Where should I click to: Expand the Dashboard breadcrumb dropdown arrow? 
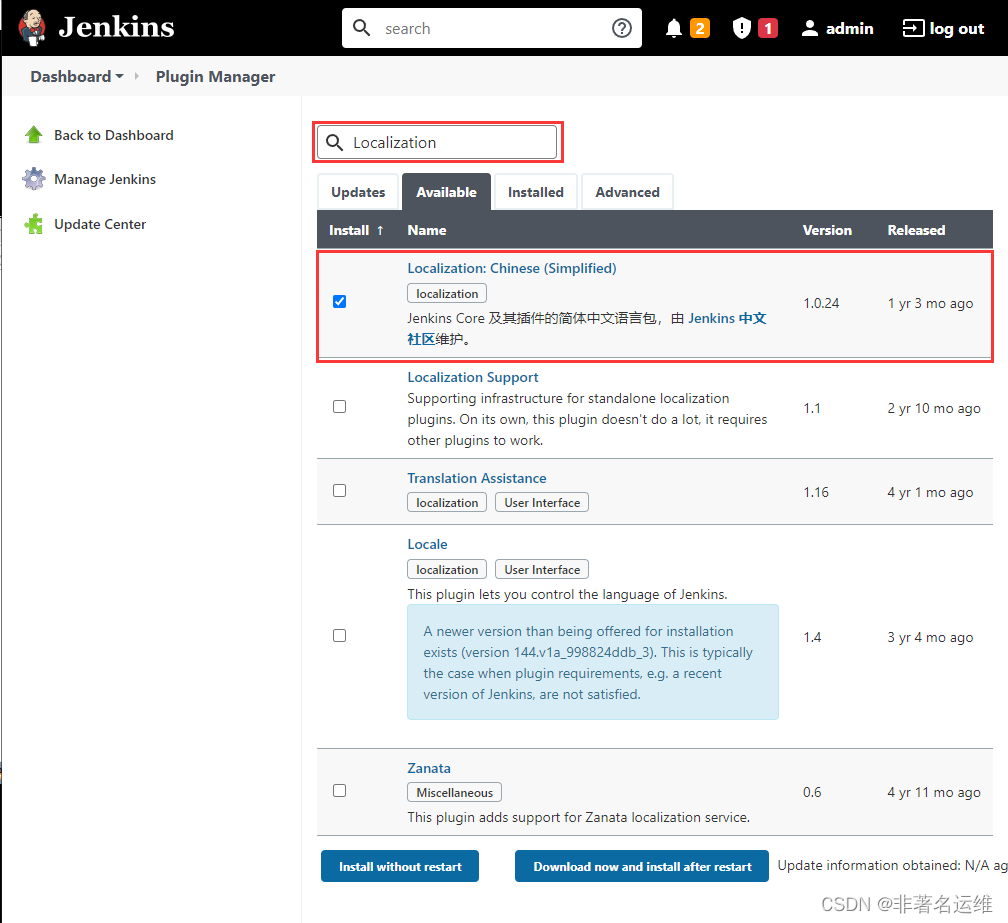point(120,76)
